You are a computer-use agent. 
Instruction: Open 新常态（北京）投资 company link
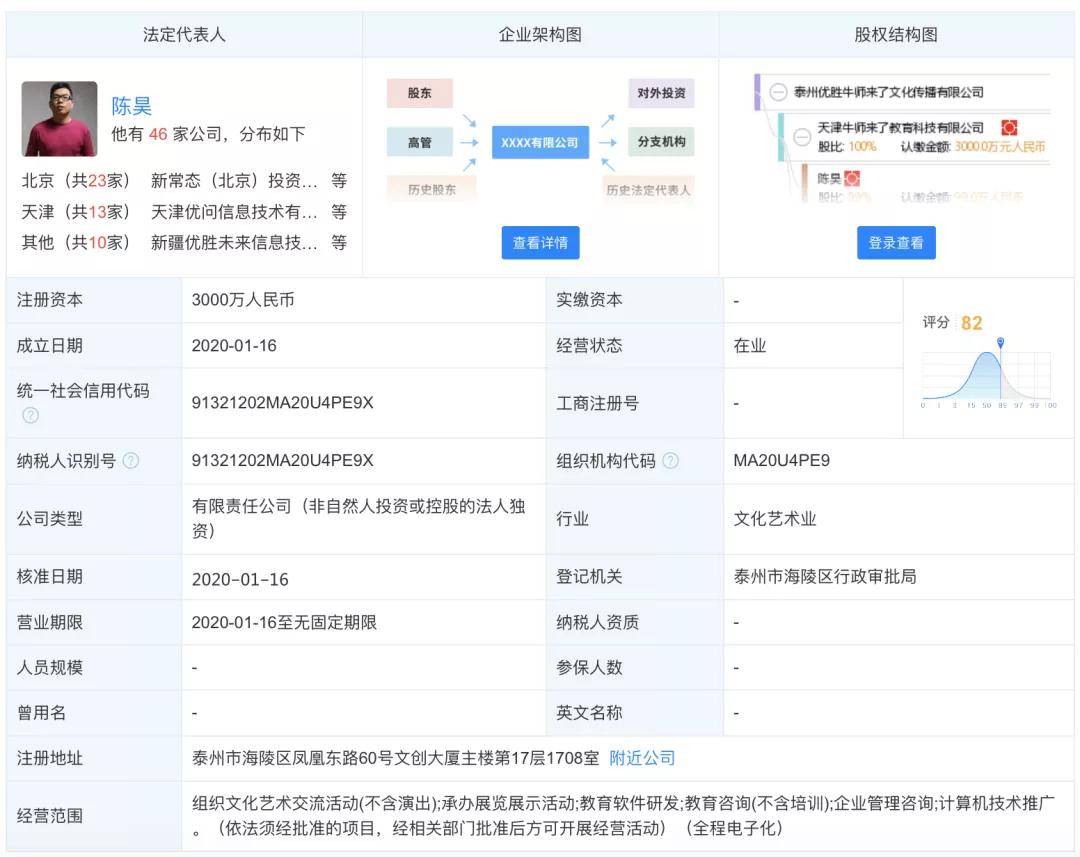(x=234, y=180)
